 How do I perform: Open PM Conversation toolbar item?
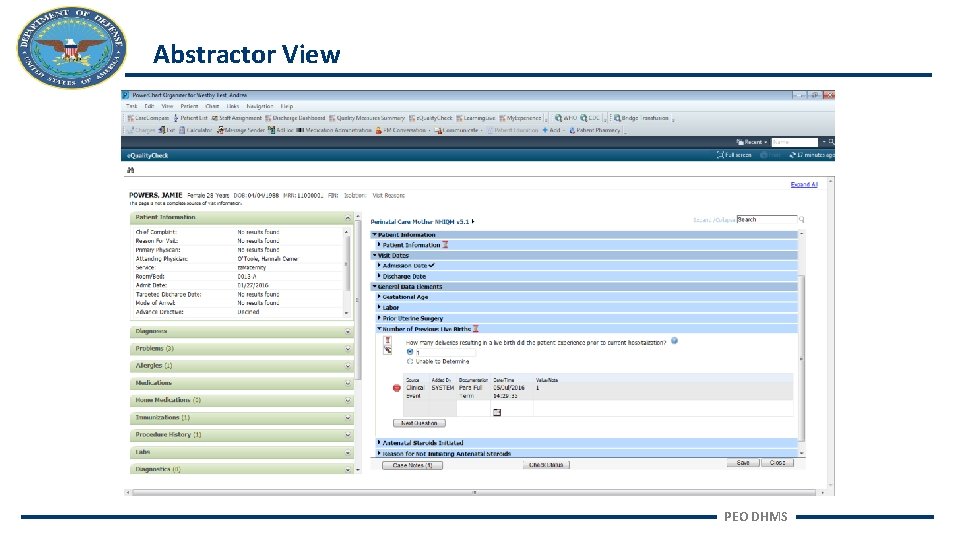click(401, 130)
